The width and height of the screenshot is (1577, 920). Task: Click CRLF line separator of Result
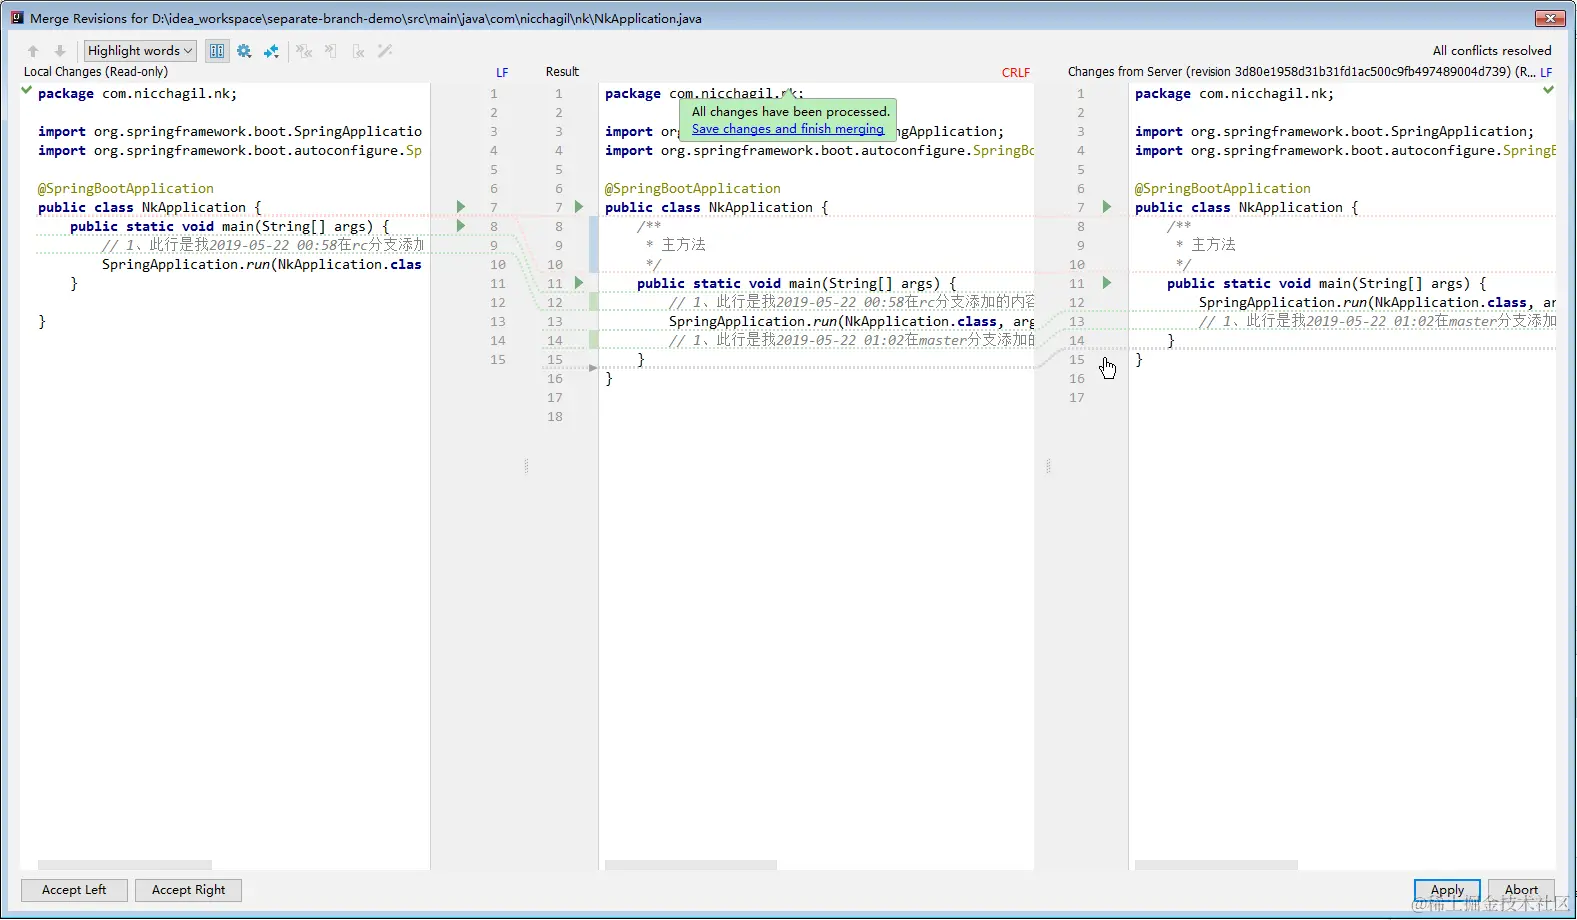click(1016, 73)
